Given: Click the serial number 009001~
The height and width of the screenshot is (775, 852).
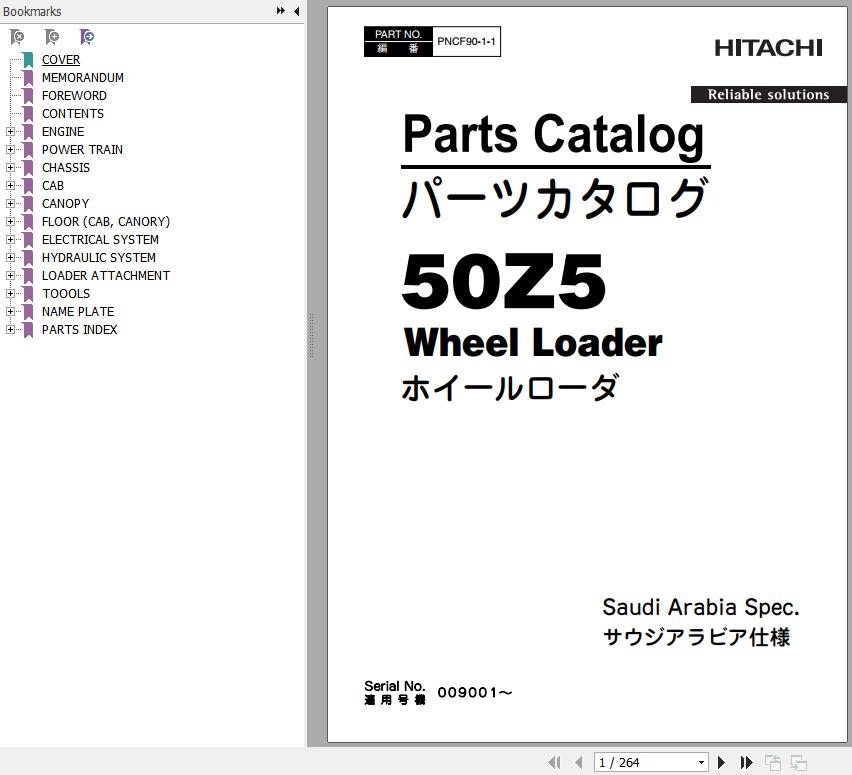Looking at the screenshot, I should point(475,692).
